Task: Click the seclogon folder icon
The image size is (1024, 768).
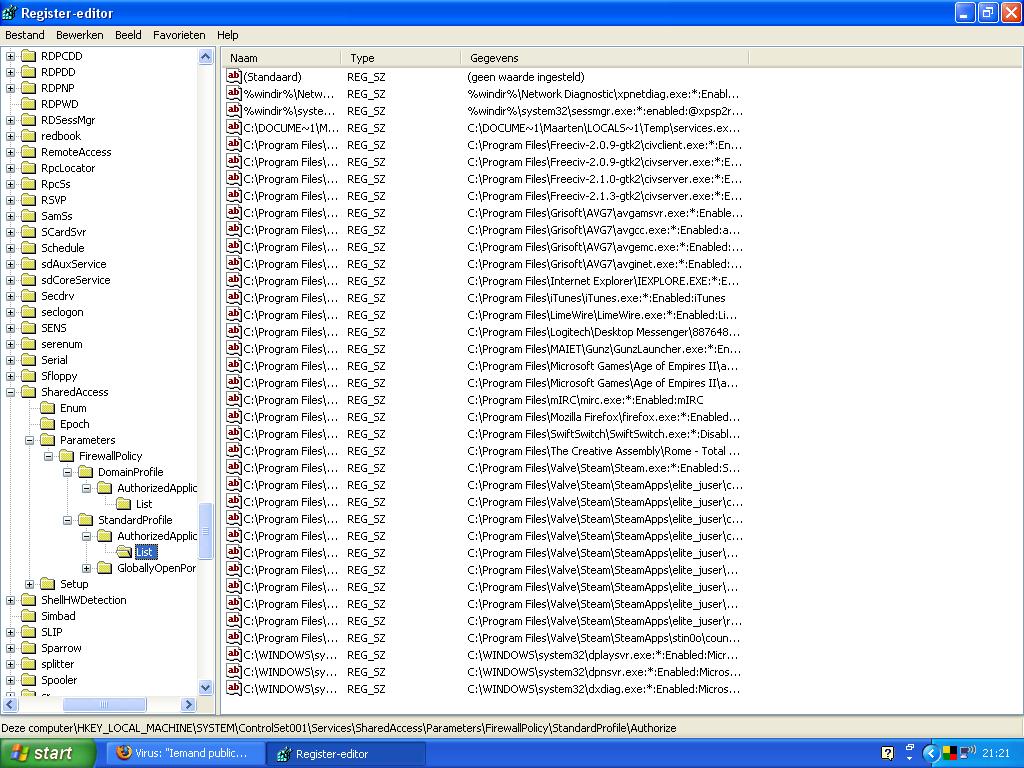Action: click(x=28, y=312)
